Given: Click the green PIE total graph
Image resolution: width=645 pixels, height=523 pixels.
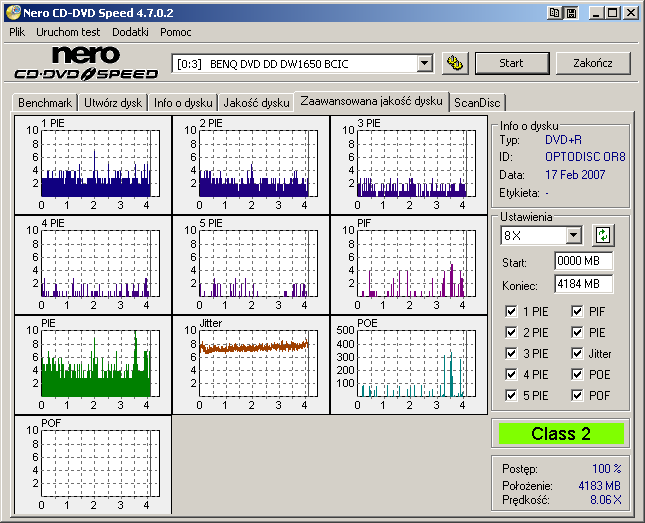Looking at the screenshot, I should (x=93, y=365).
